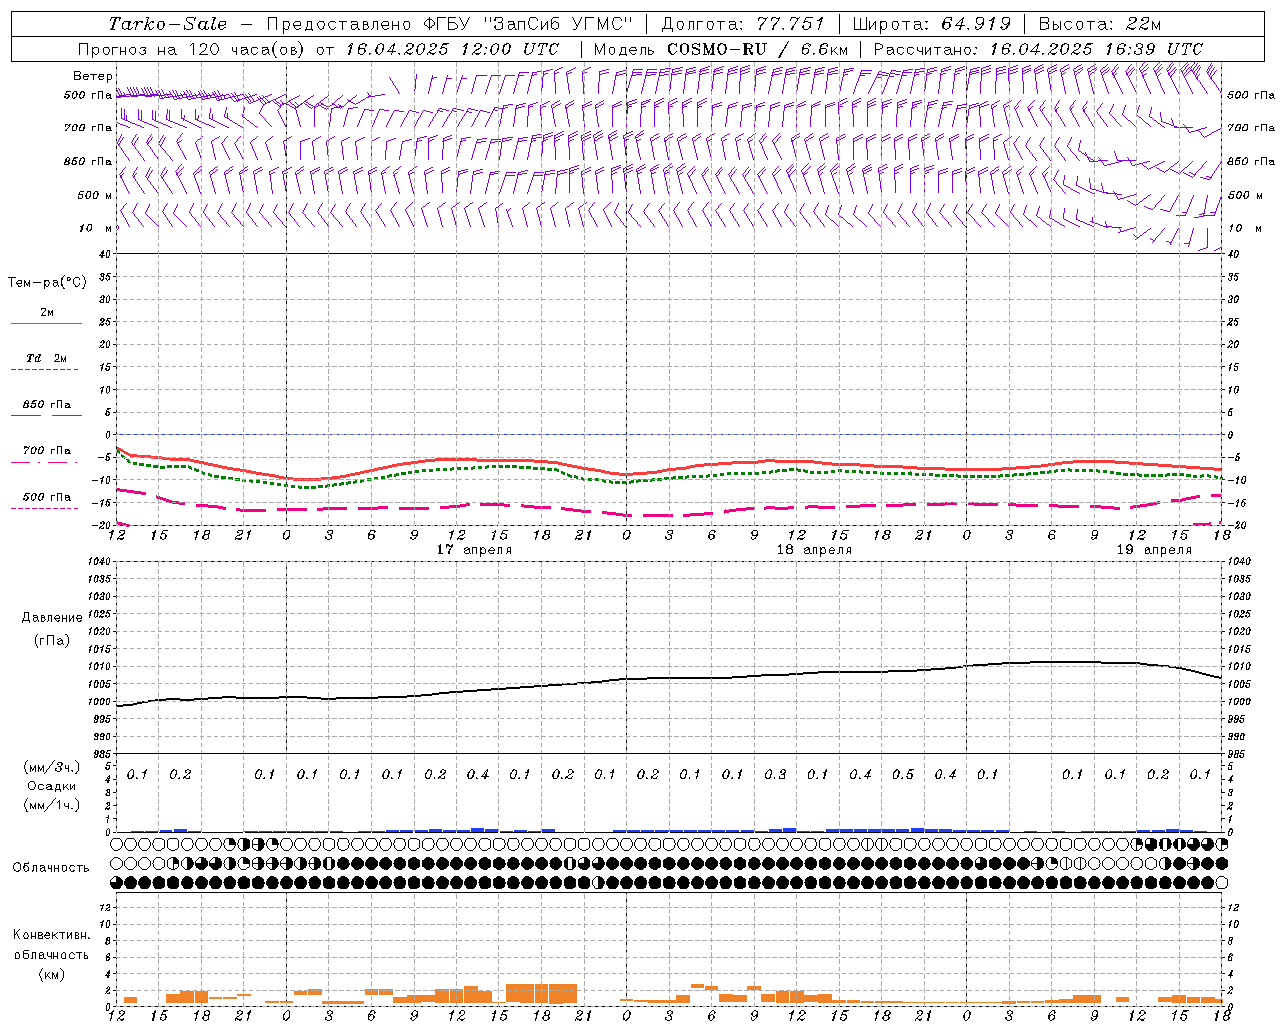Click the 2м temperature legend line sample
Viewport: 1280px width, 1024px height.
coord(46,323)
